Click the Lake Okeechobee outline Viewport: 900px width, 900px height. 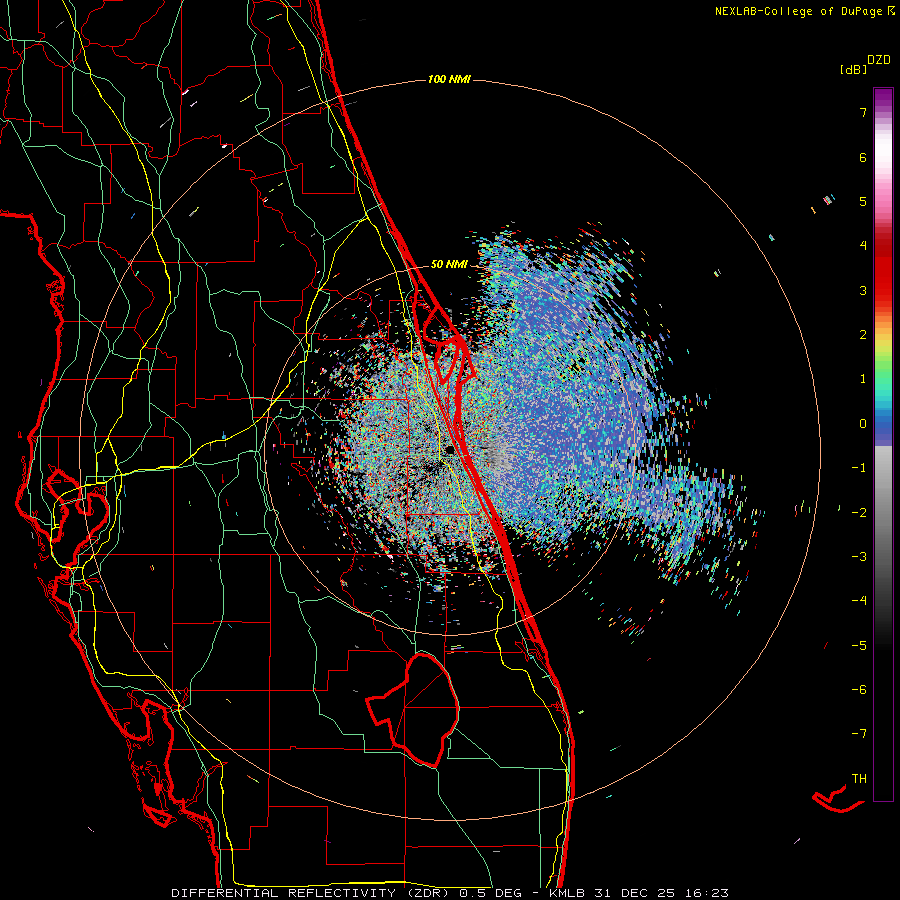coord(413,709)
